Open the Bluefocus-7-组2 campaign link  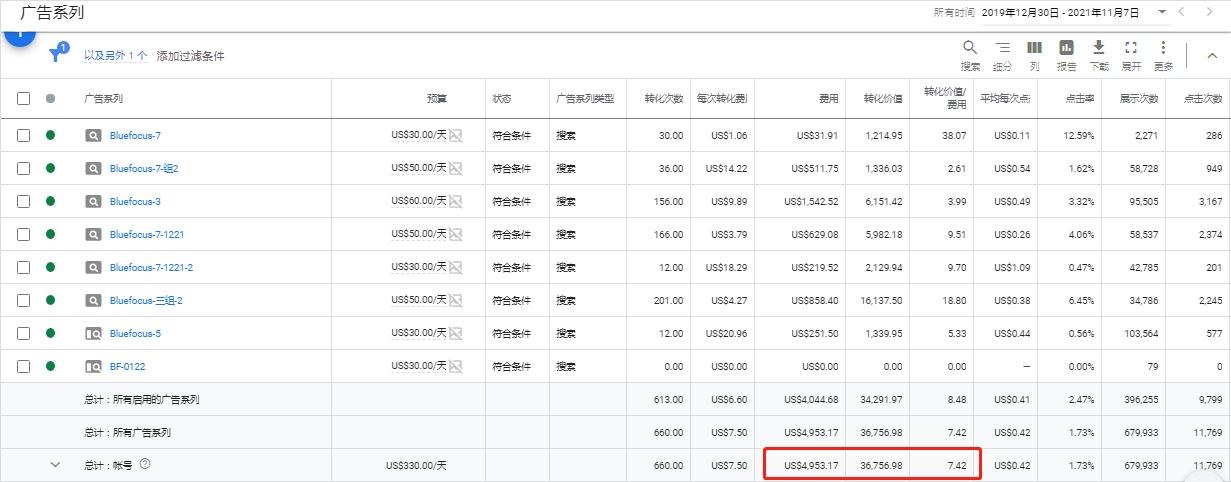[144, 168]
